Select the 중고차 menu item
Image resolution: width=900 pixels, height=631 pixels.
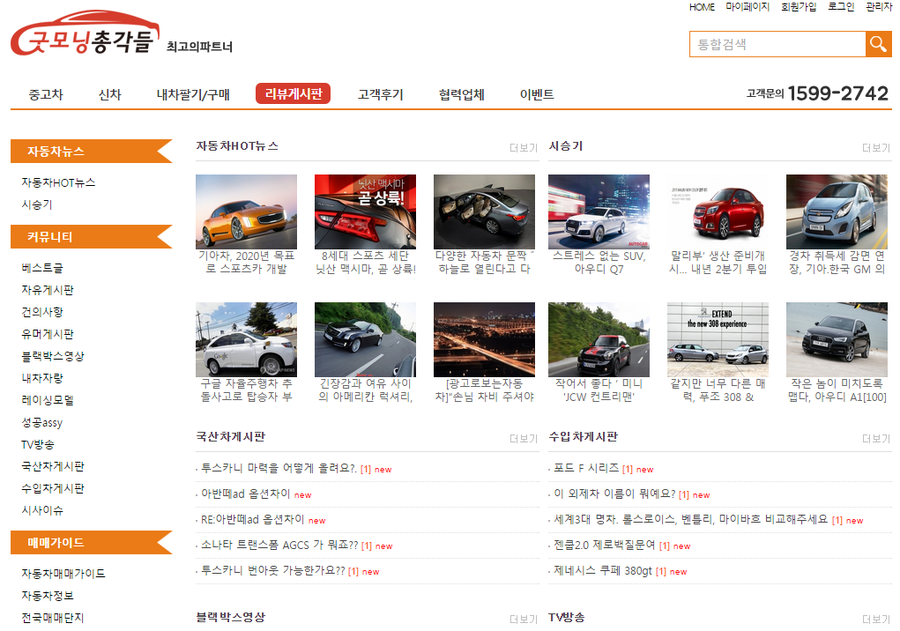(x=46, y=94)
